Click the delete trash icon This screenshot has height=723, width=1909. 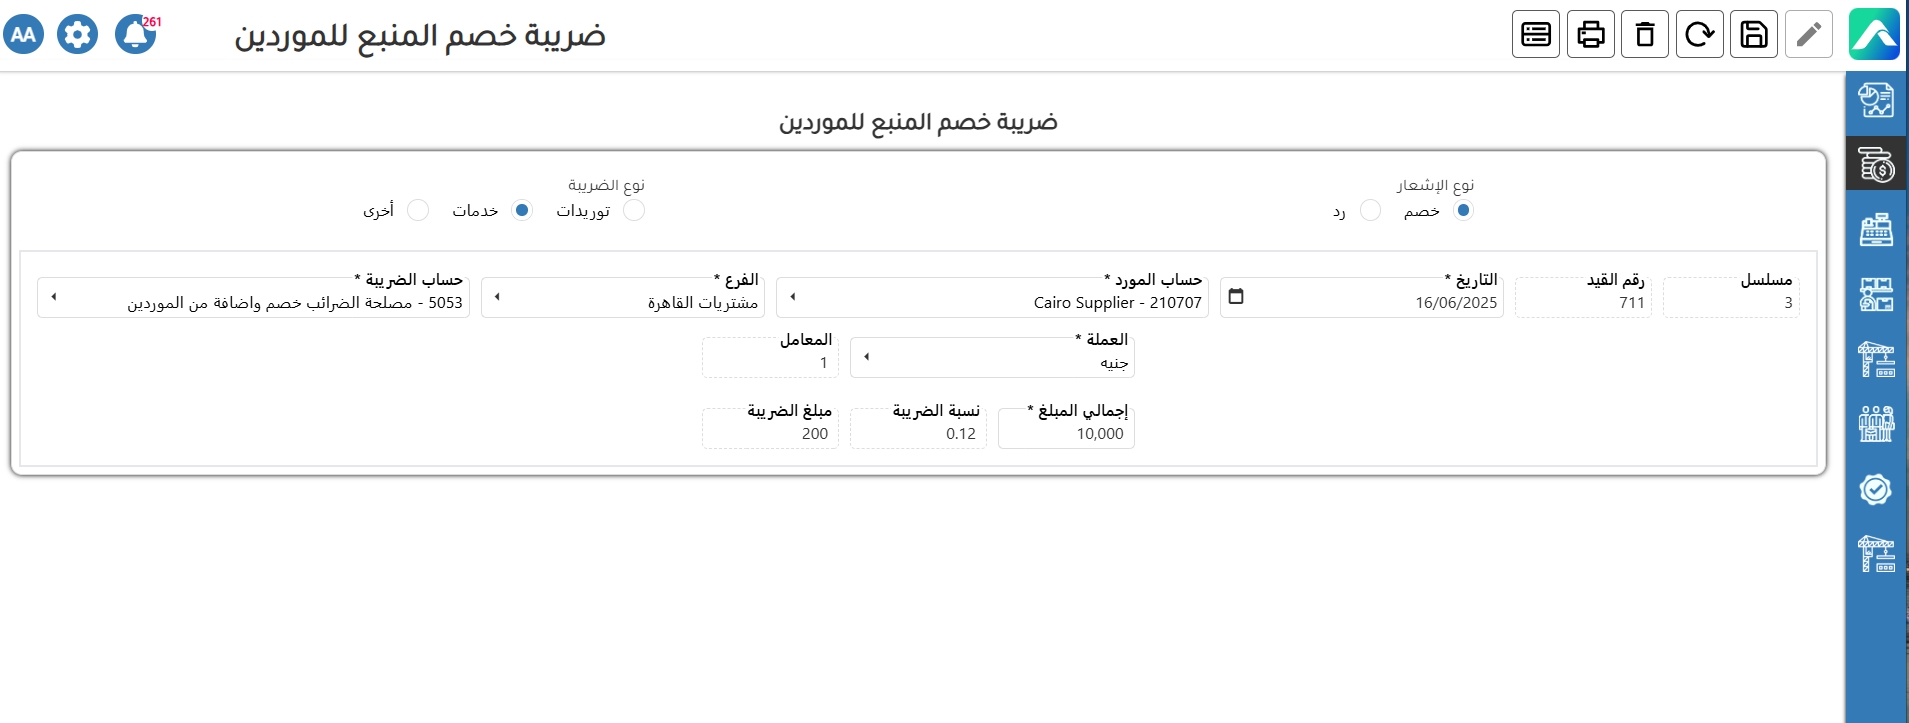tap(1645, 35)
